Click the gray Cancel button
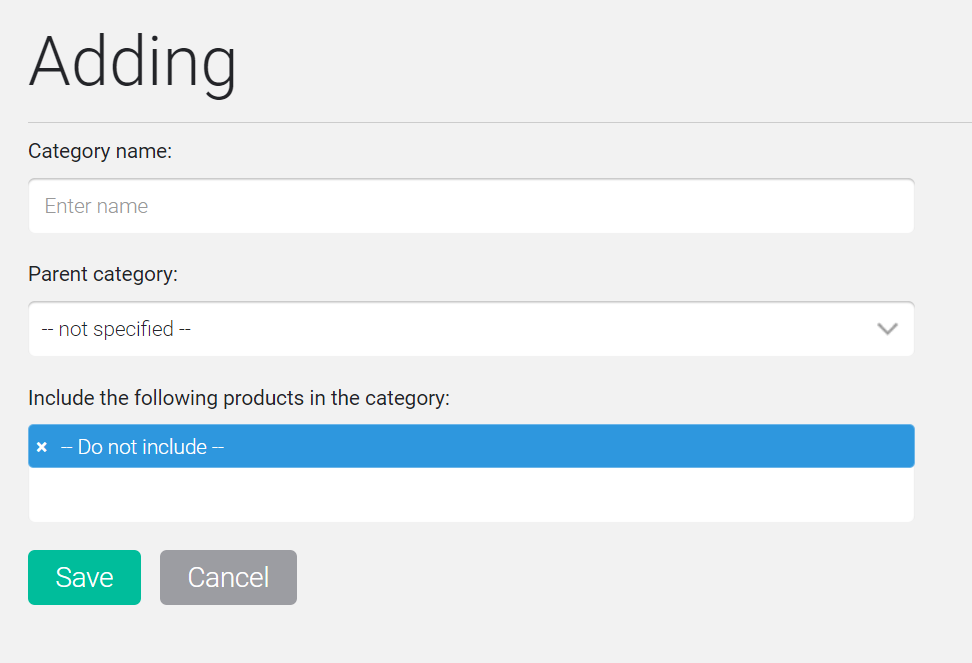This screenshot has width=972, height=663. point(228,577)
